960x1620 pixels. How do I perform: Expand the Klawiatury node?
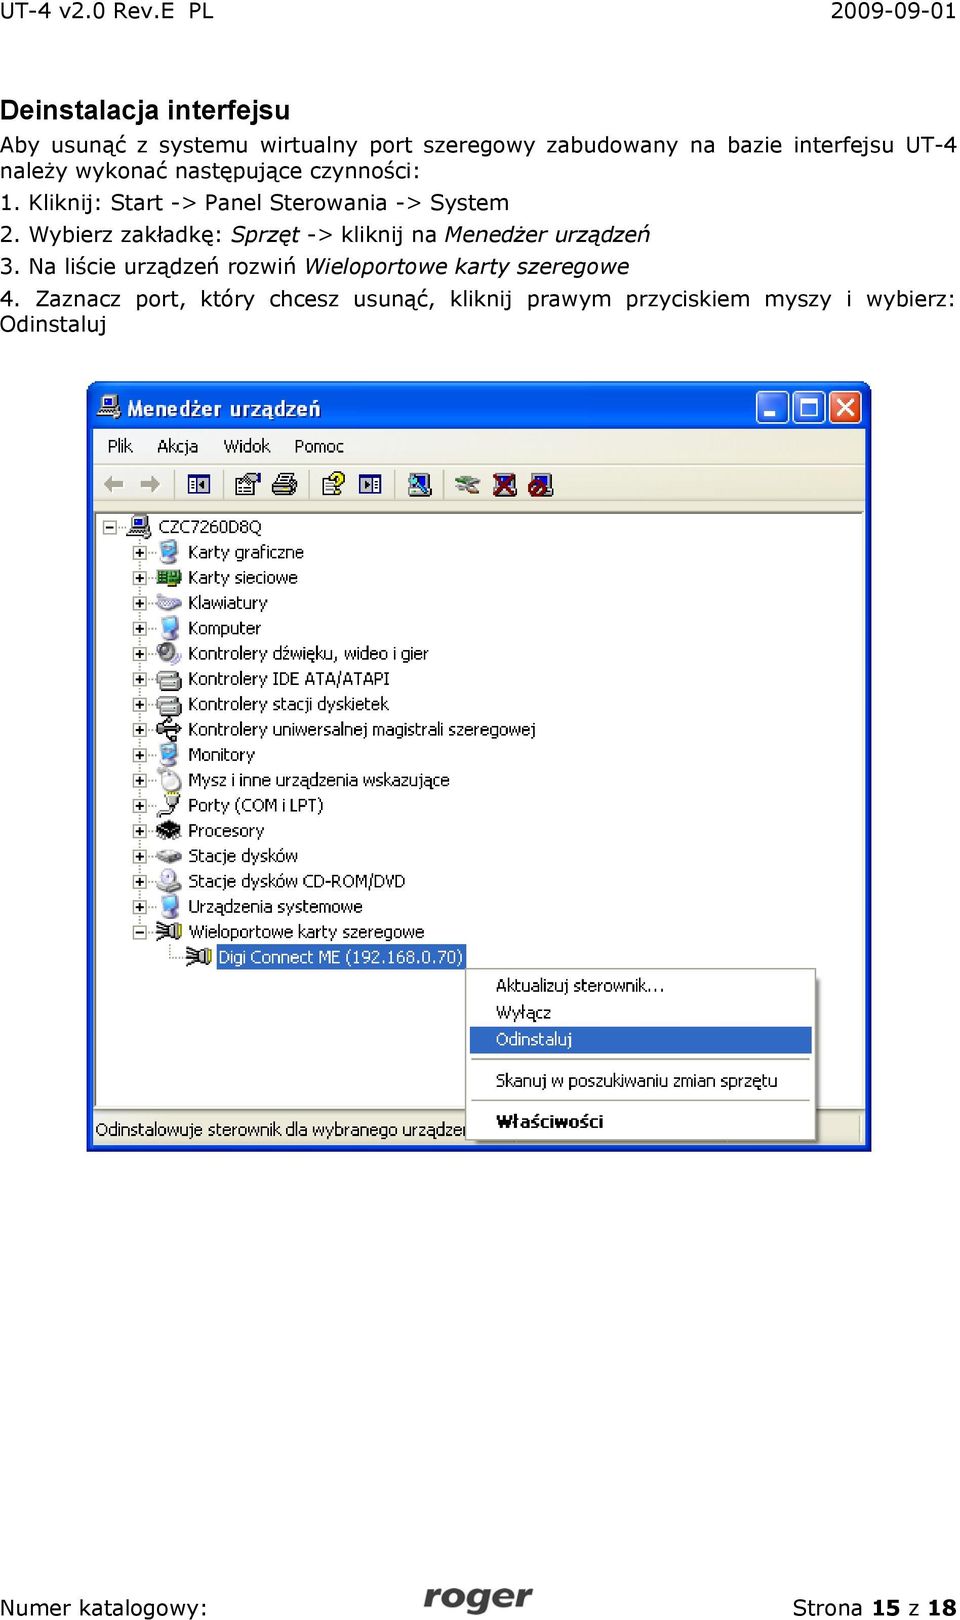tap(140, 603)
